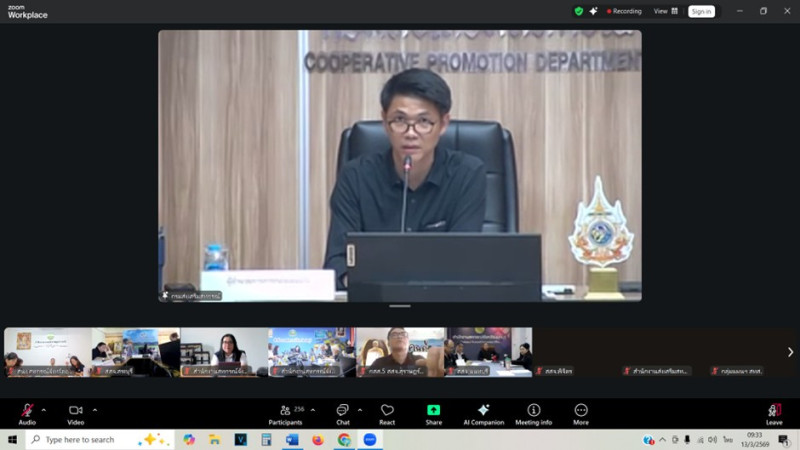Show Meeting info

click(x=533, y=411)
